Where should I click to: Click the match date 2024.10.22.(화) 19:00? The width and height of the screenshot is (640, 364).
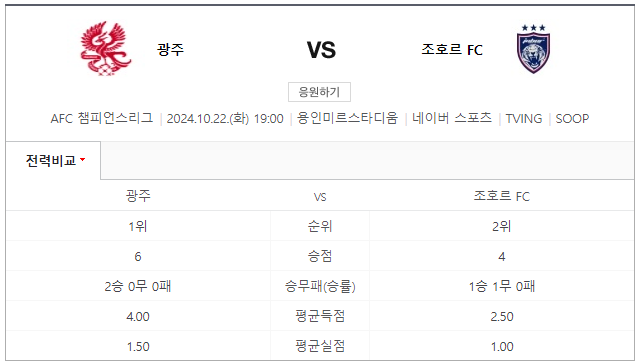(225, 119)
